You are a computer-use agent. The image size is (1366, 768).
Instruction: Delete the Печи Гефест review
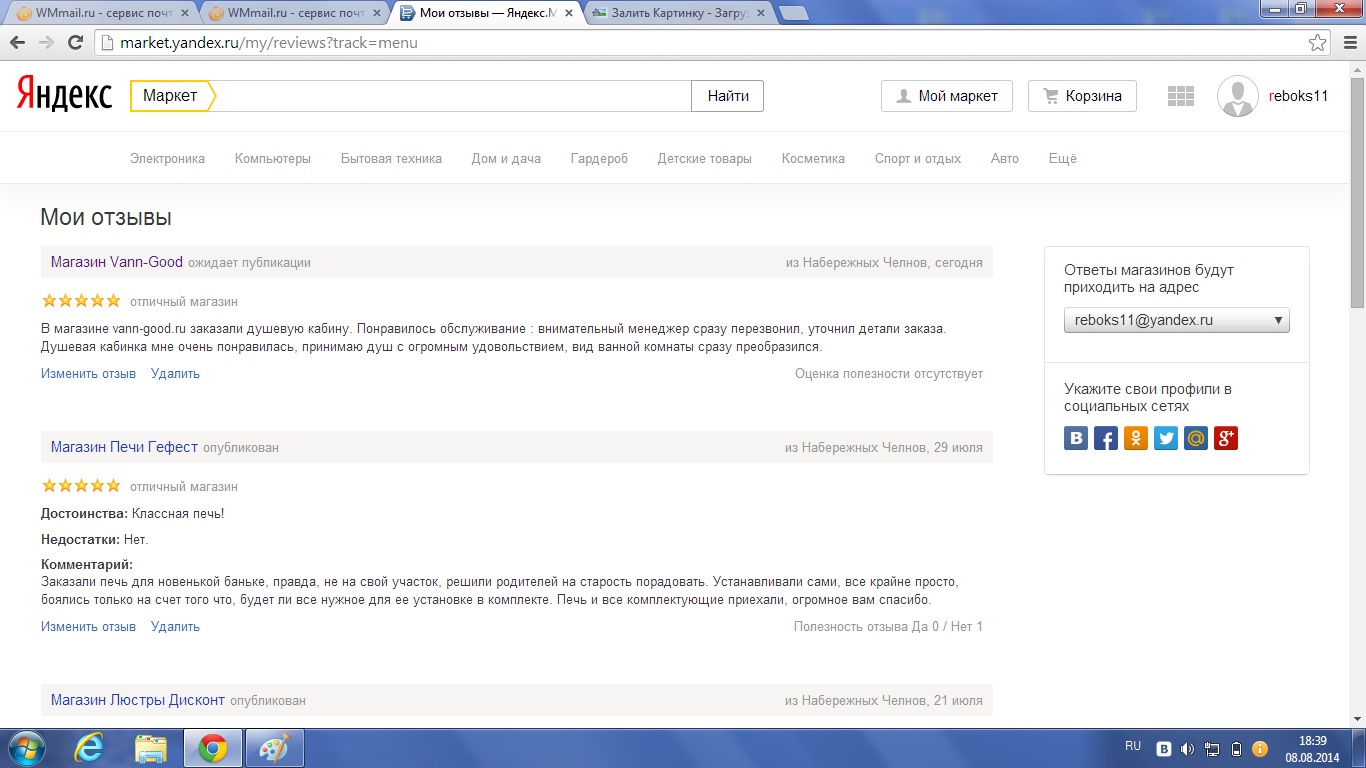(175, 626)
